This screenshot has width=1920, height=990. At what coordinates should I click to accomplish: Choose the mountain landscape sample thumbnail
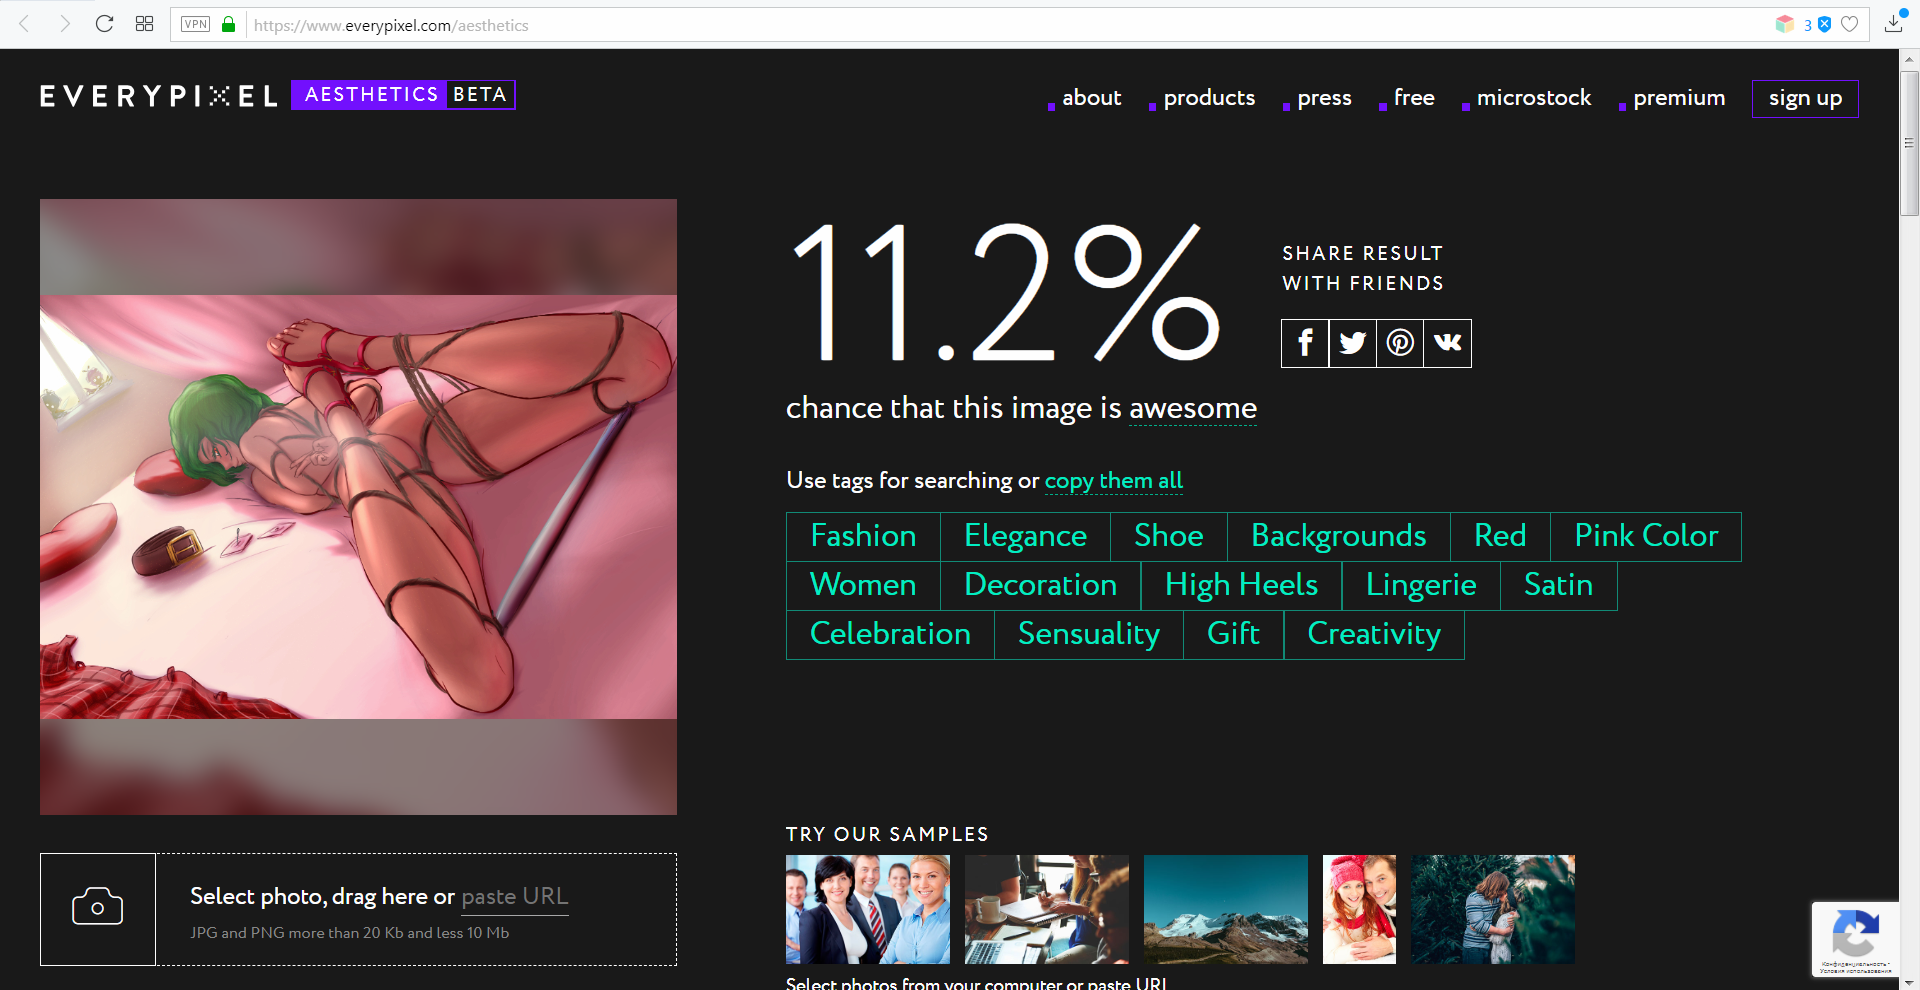pyautogui.click(x=1225, y=909)
